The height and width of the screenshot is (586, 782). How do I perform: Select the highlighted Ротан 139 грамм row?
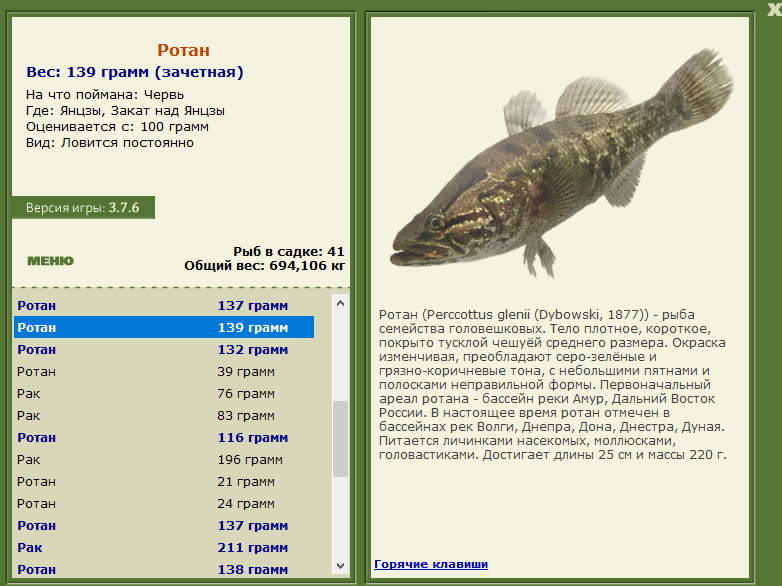coord(164,327)
